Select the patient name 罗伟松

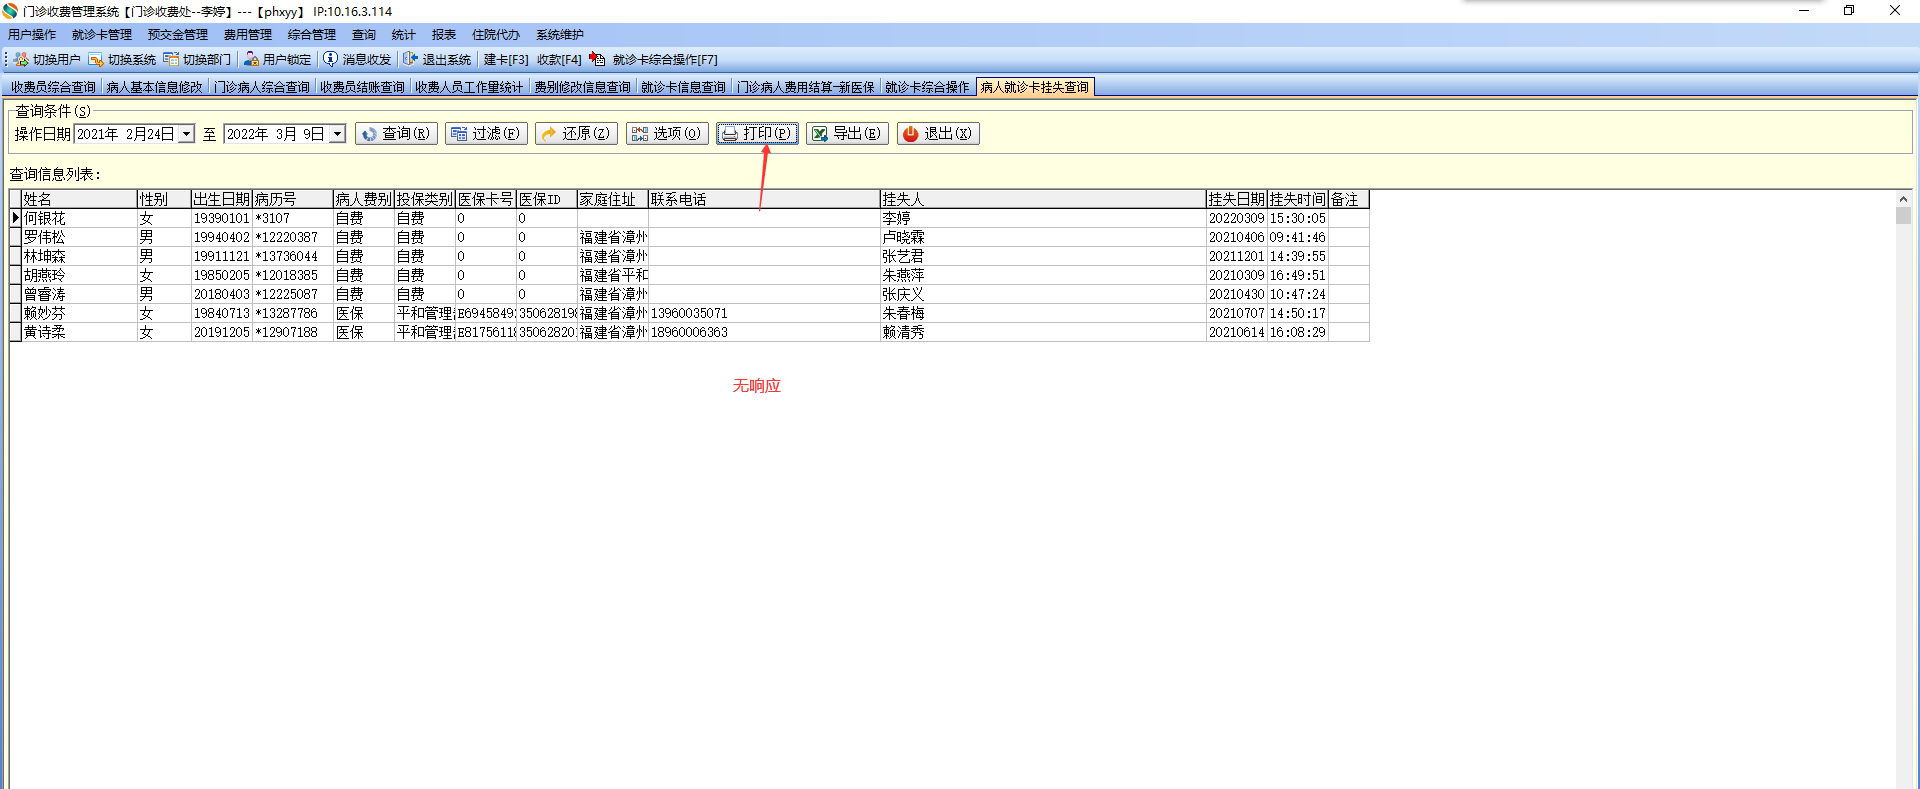[x=45, y=237]
